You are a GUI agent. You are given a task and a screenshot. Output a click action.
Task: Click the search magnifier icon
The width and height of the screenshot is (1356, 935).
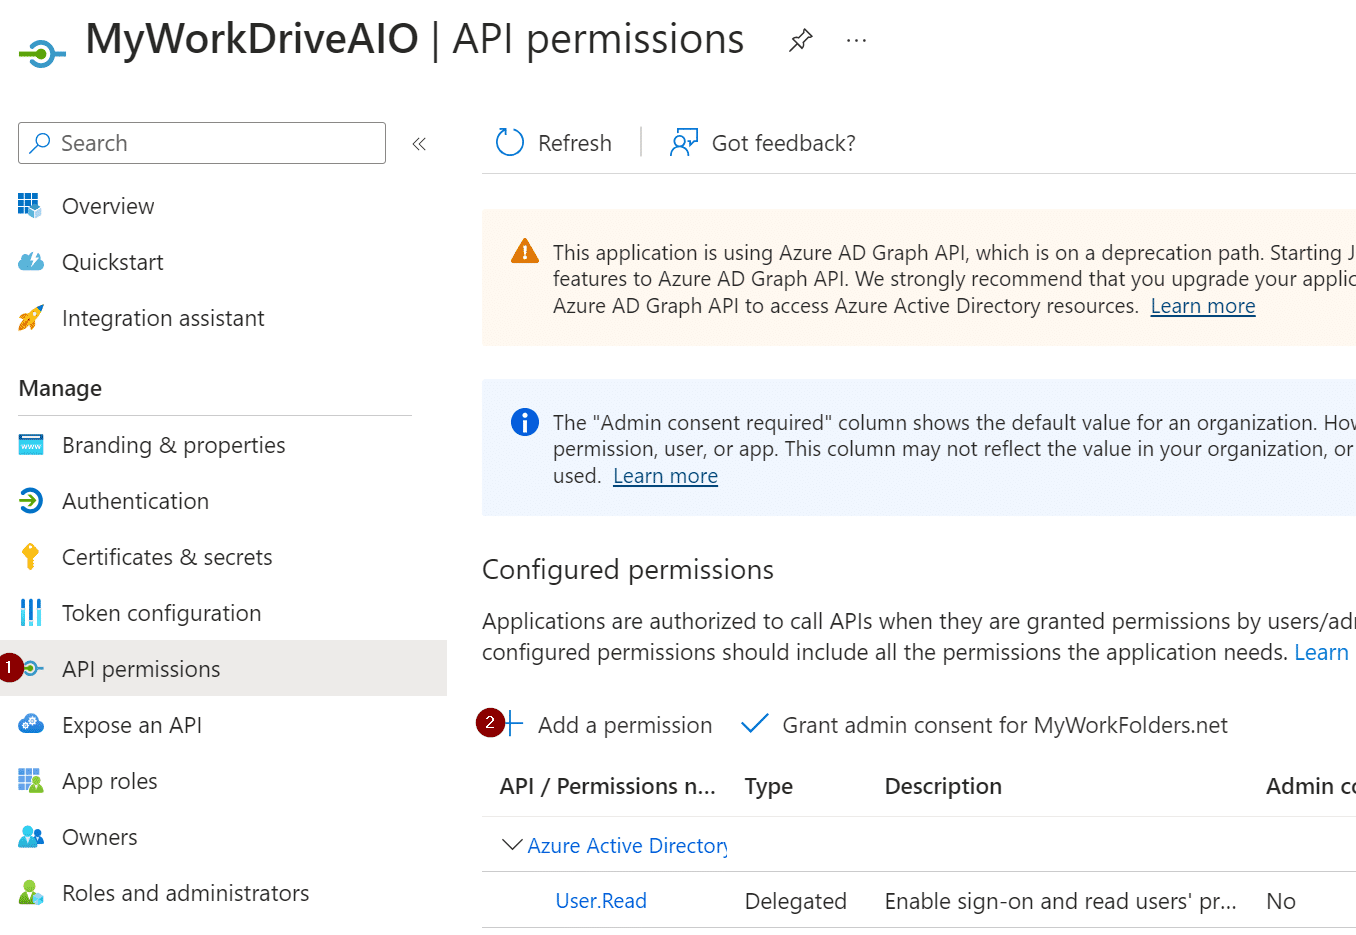pyautogui.click(x=39, y=143)
